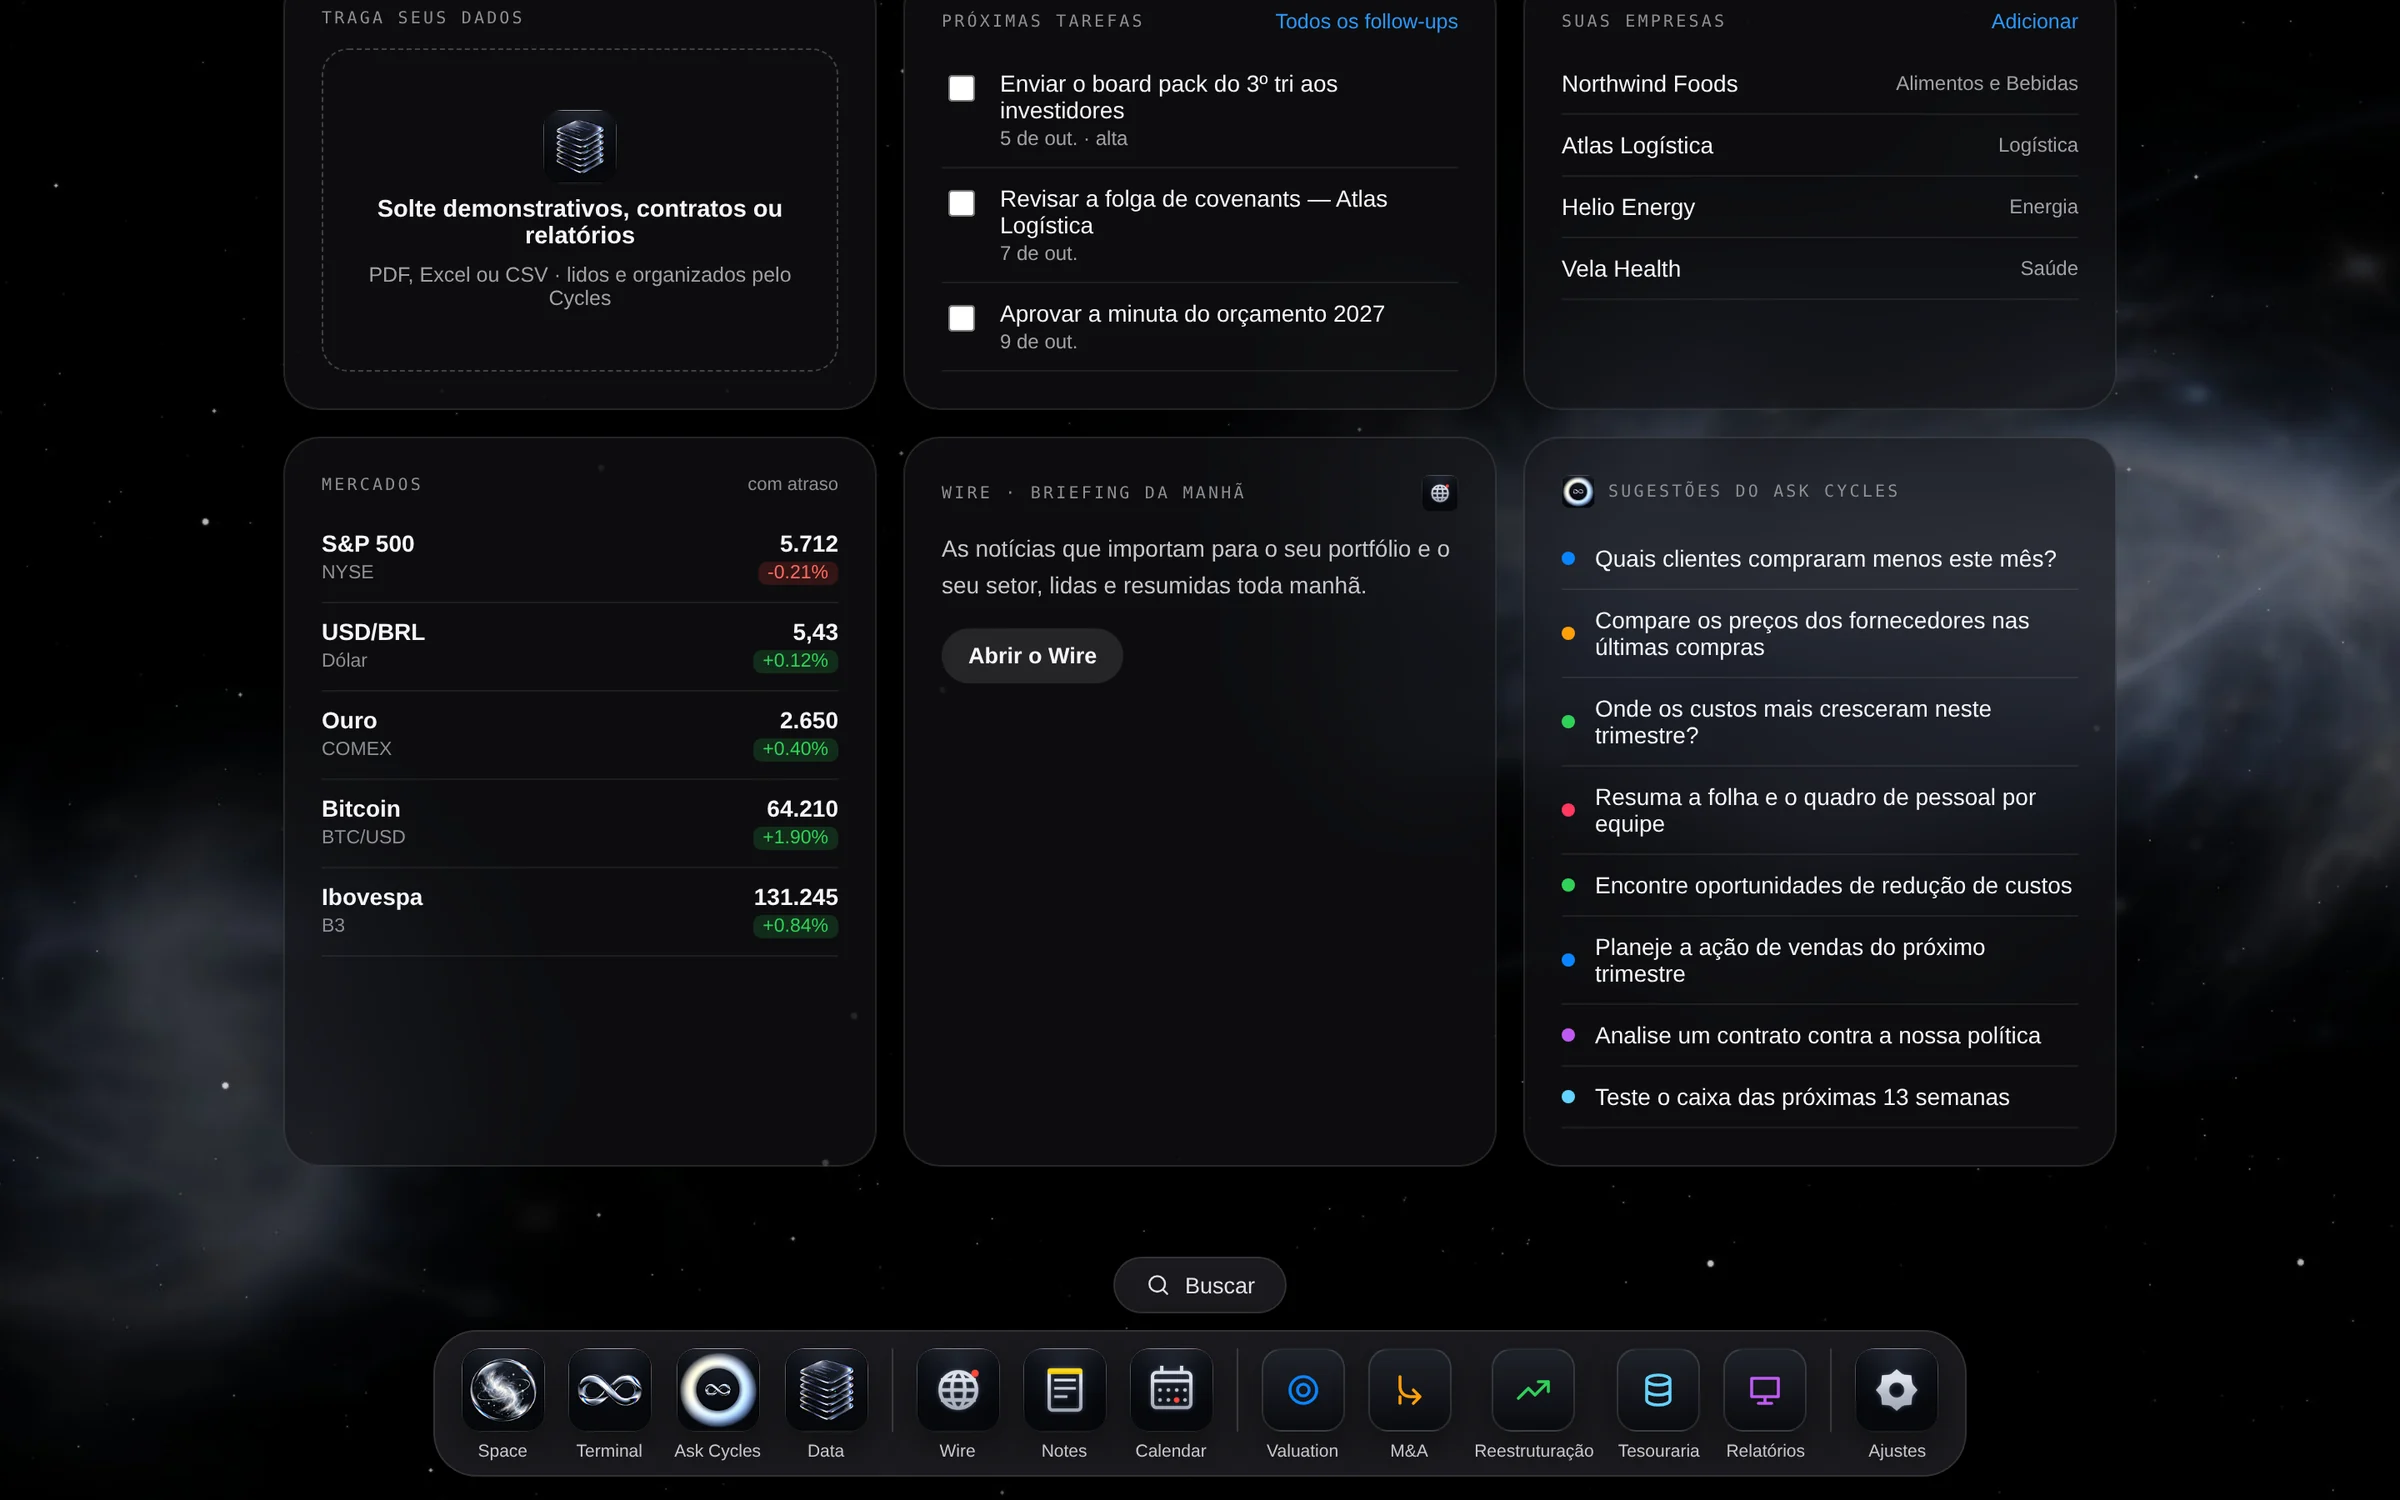Viewport: 2400px width, 1500px height.
Task: Select the Helio Energy company row
Action: (1819, 207)
